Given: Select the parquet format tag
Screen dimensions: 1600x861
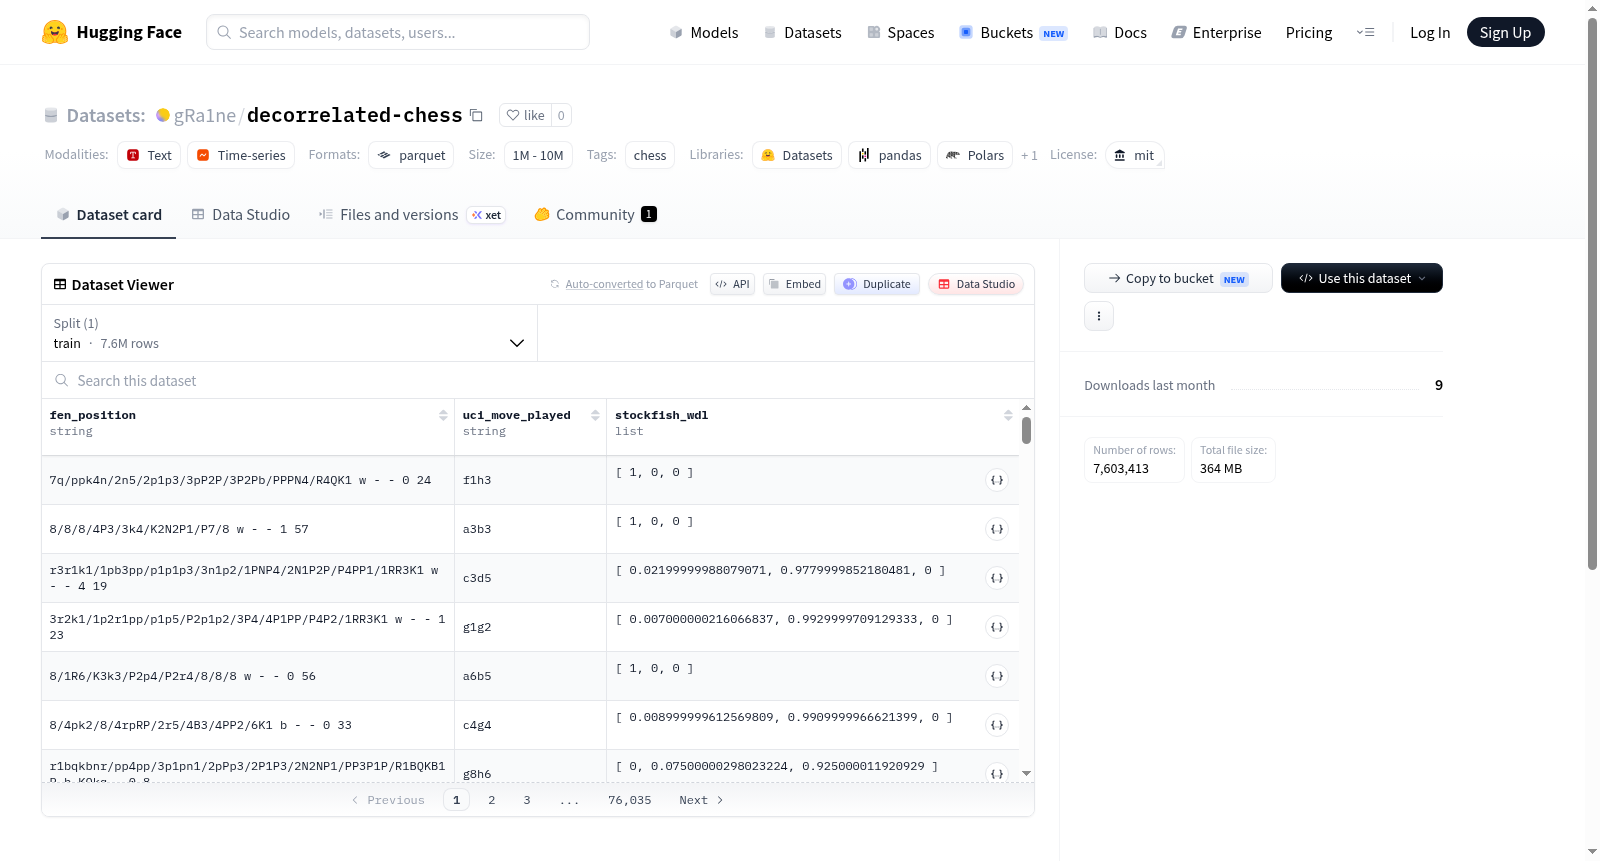Looking at the screenshot, I should (411, 155).
